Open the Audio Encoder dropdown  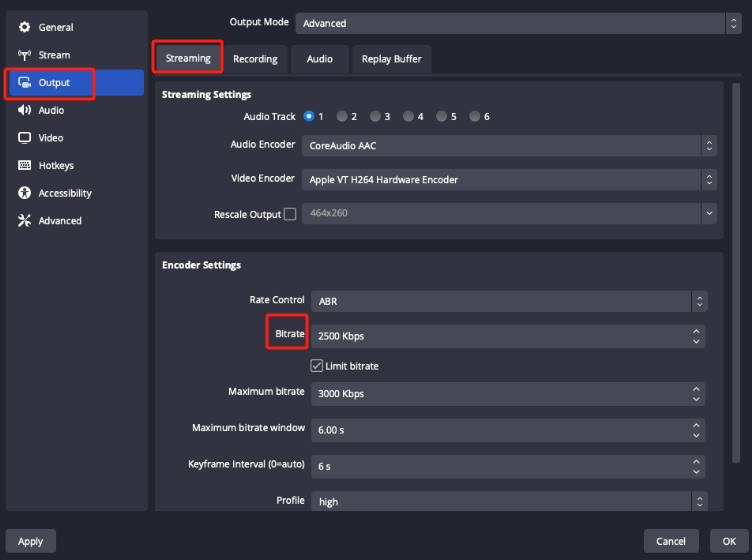click(509, 145)
